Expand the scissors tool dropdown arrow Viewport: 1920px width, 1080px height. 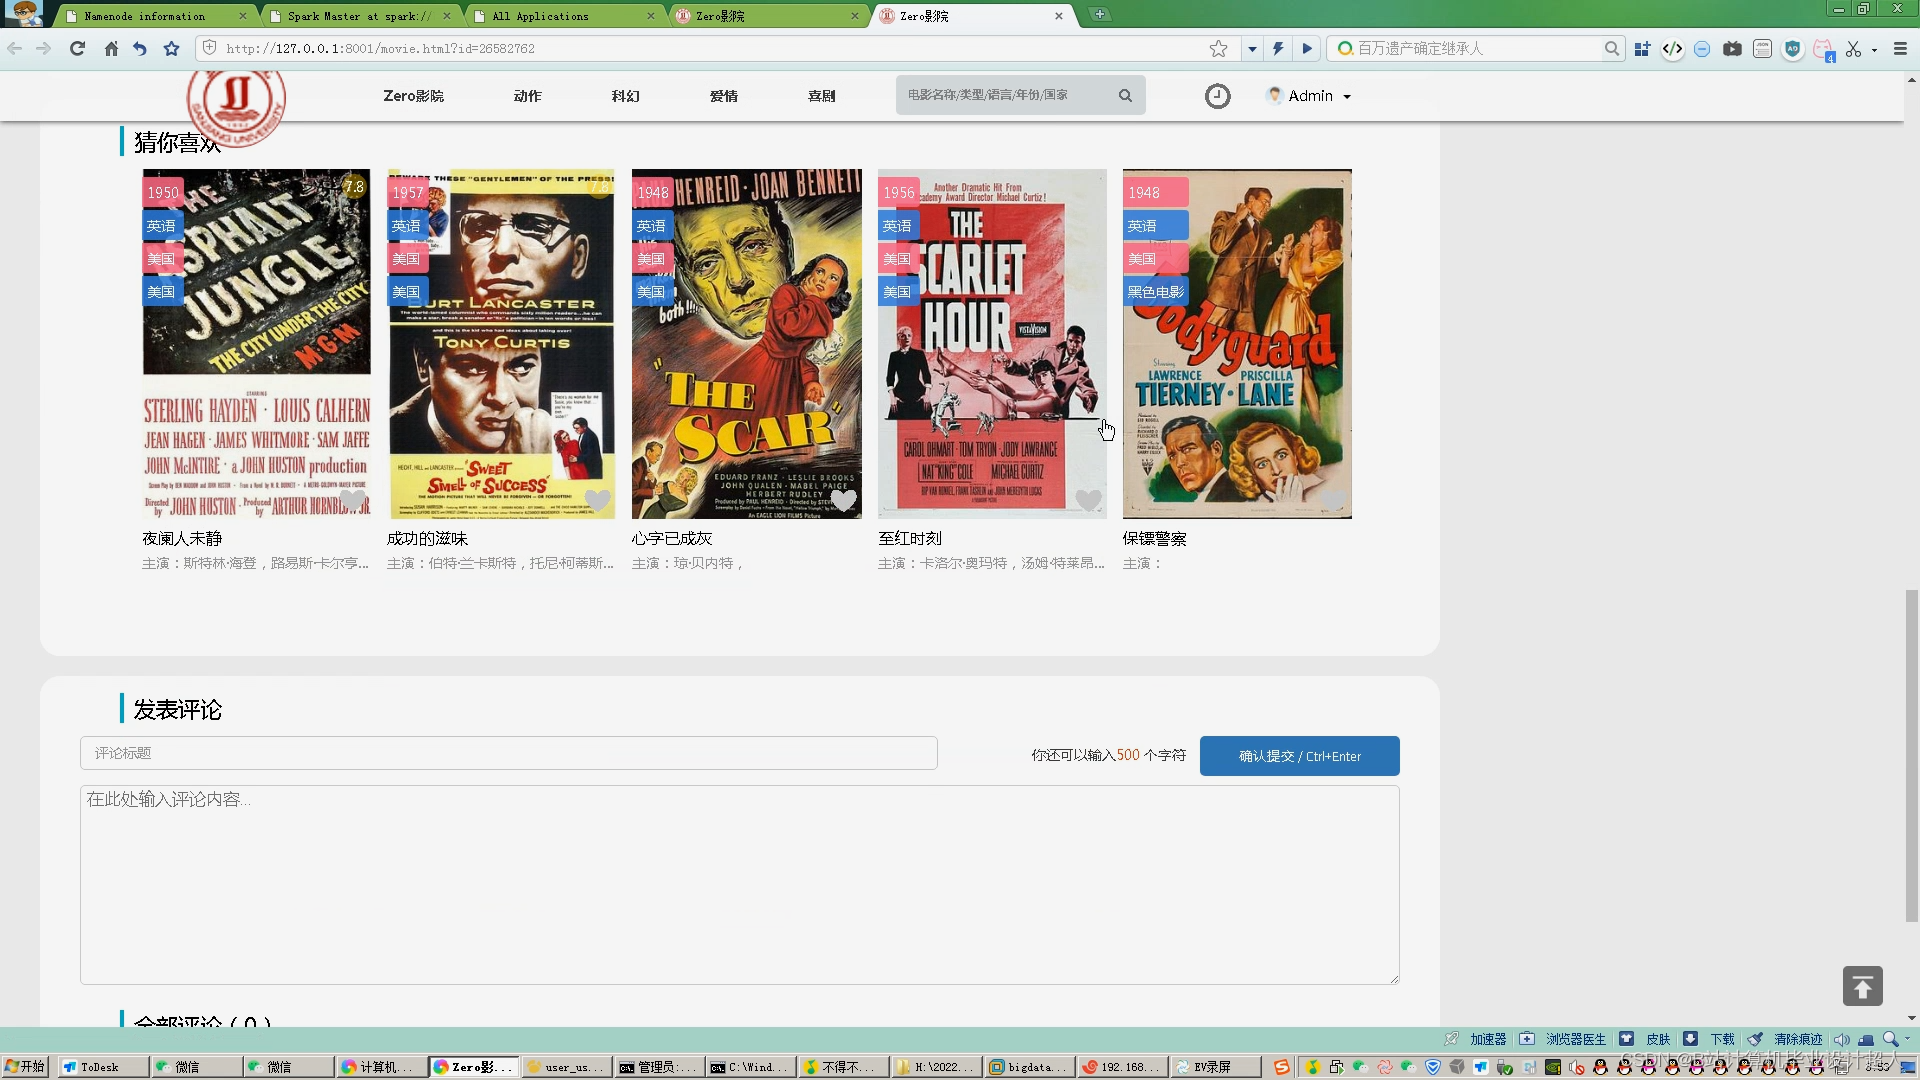coord(1874,49)
